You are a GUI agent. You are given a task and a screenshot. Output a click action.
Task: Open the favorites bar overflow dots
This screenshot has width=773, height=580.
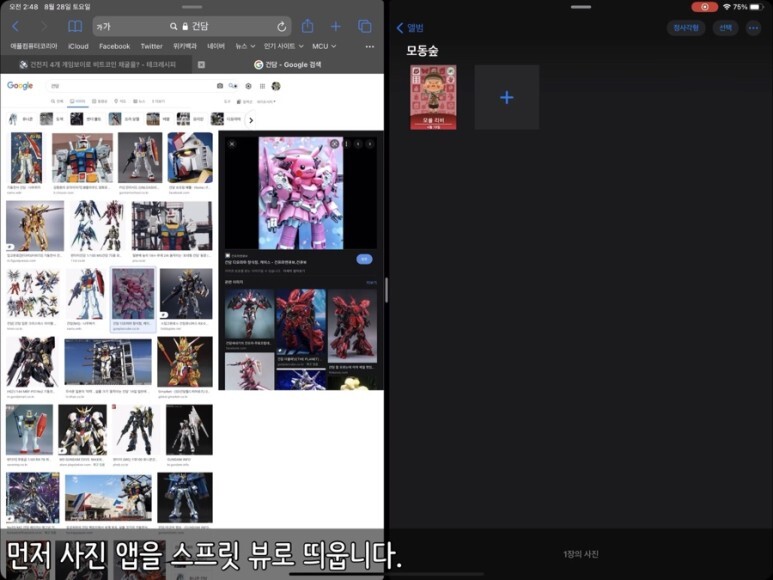(x=370, y=46)
